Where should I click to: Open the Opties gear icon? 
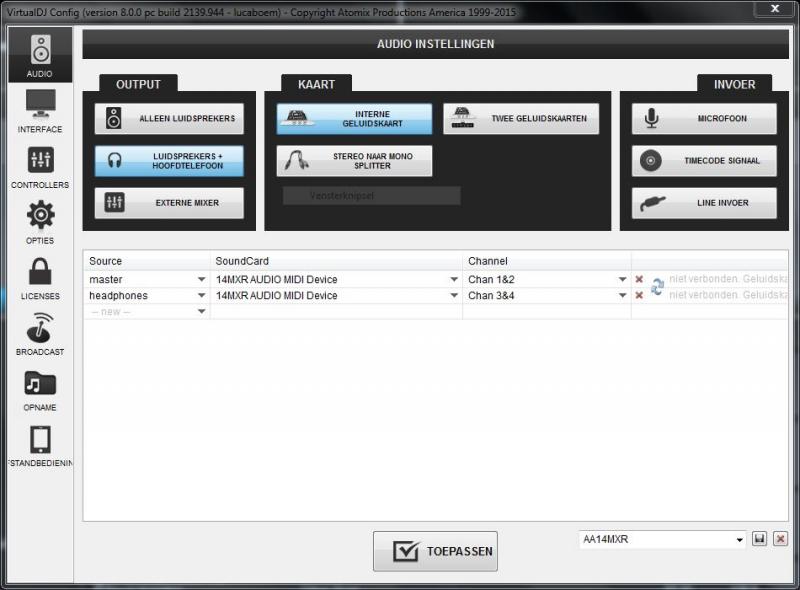(40, 215)
